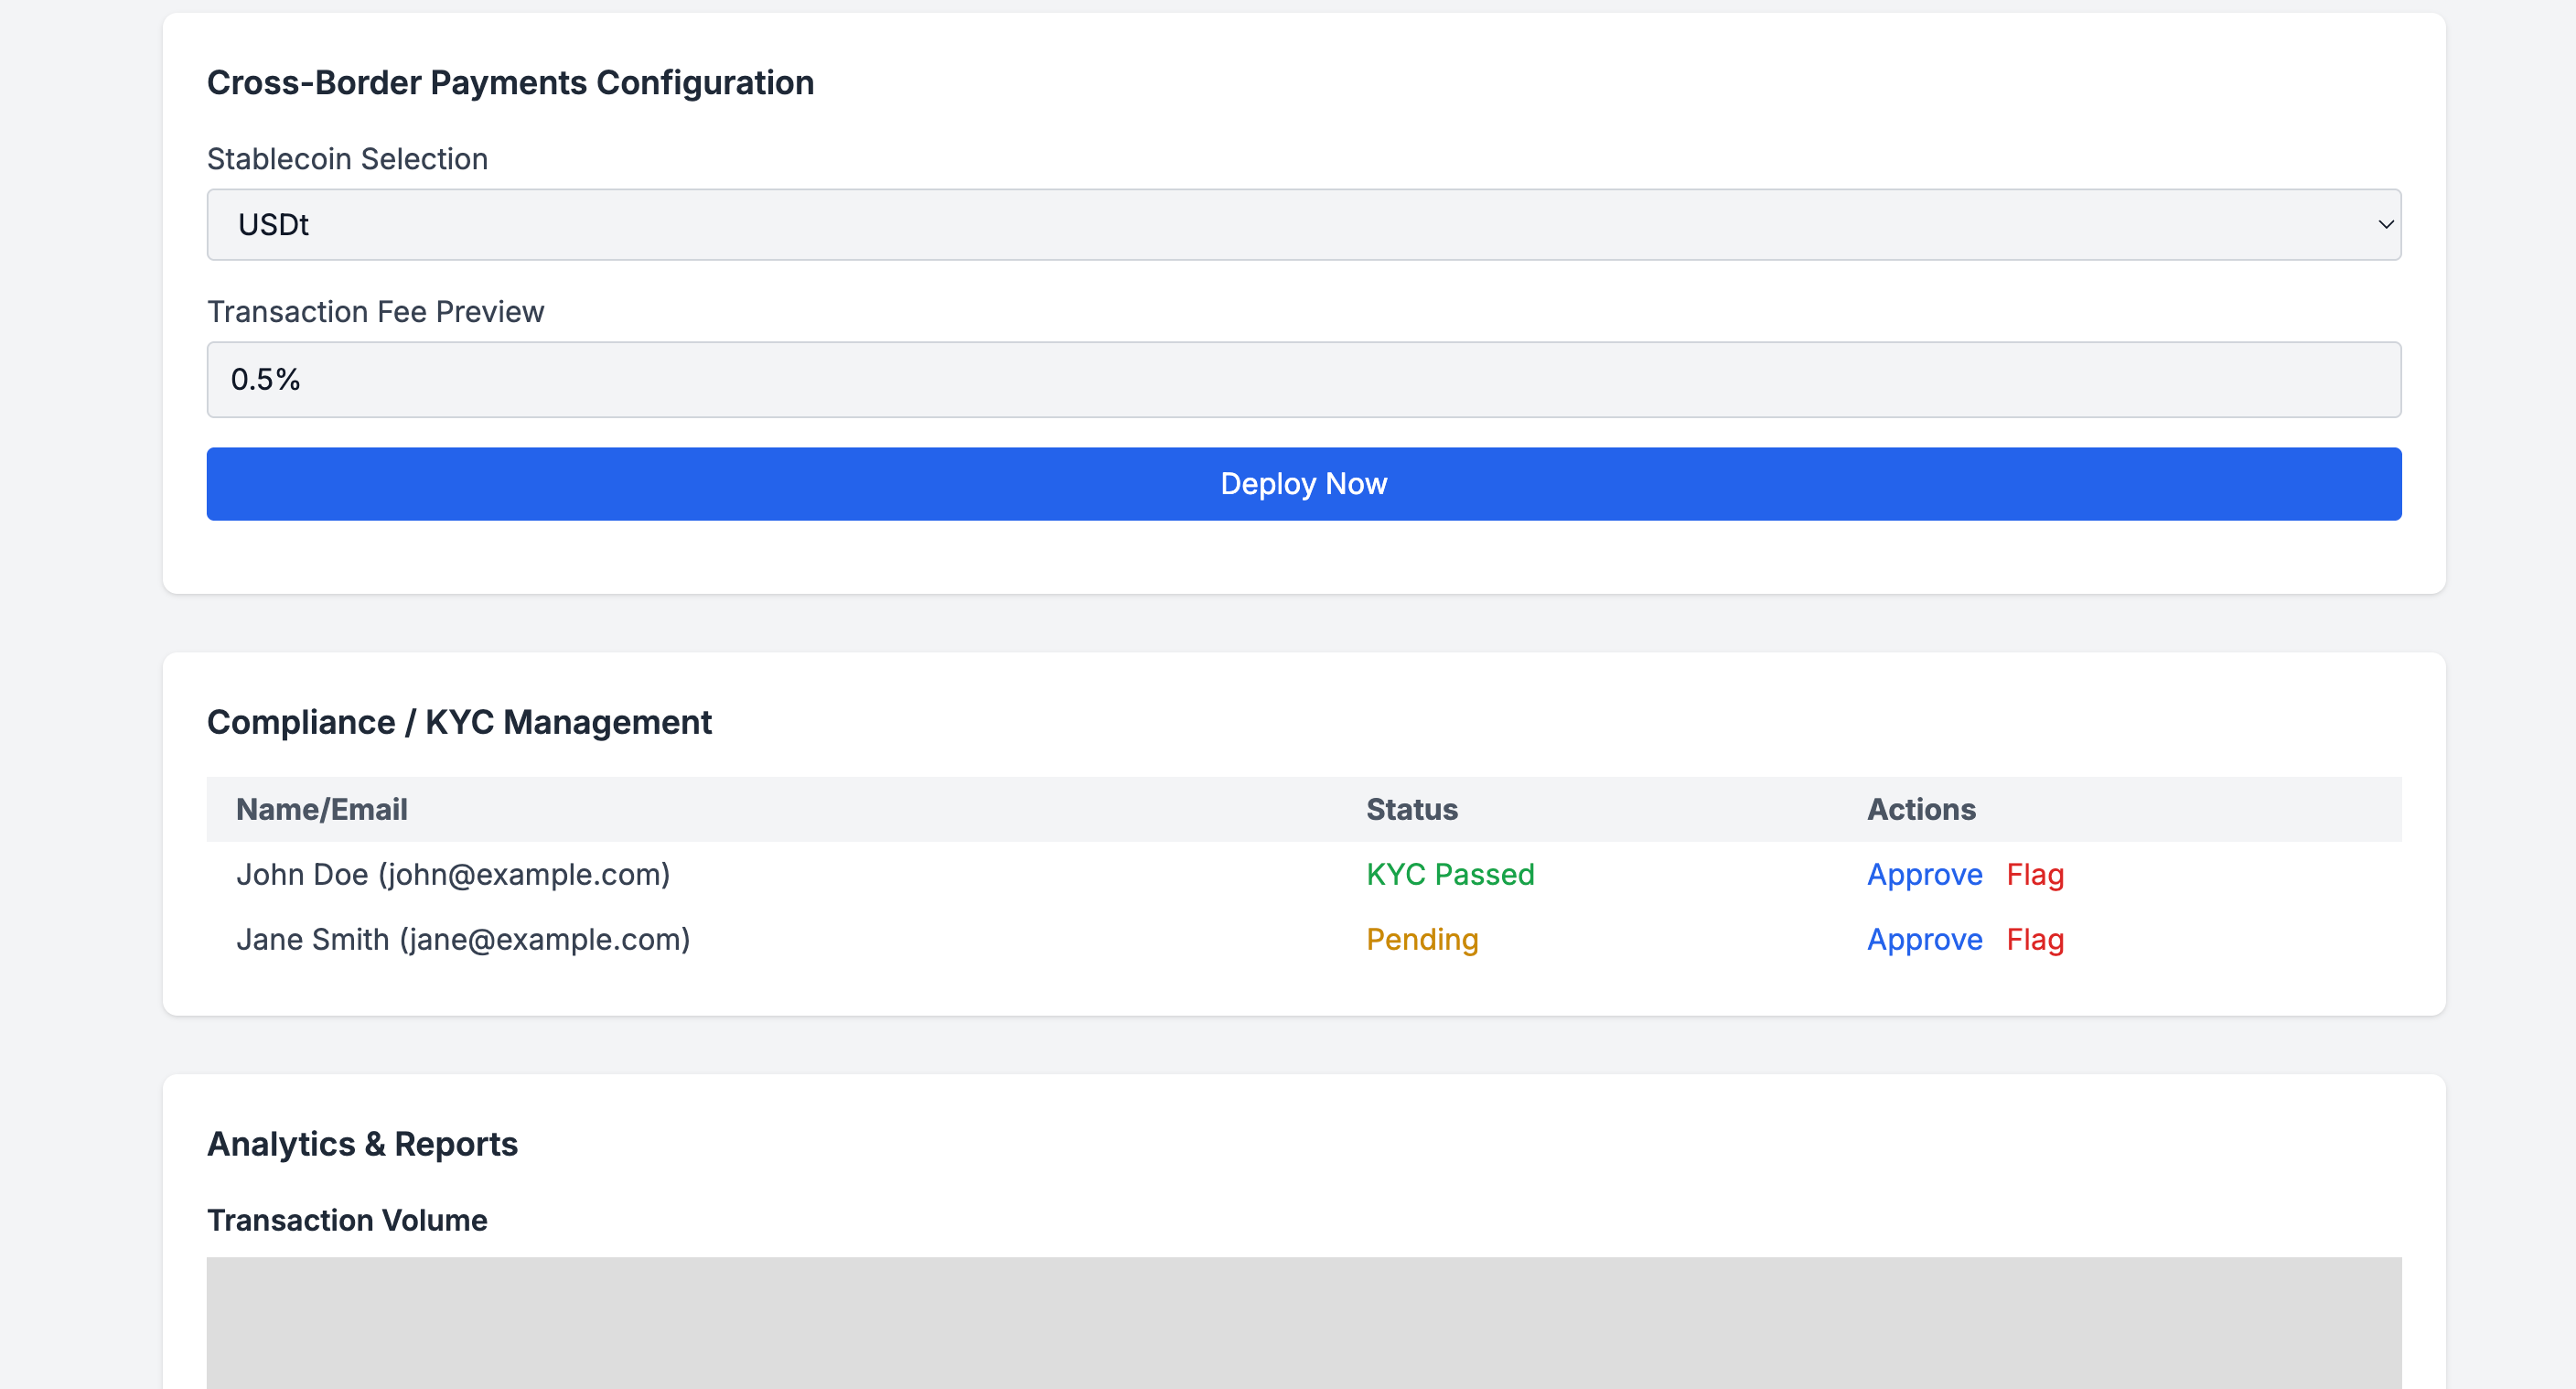Click the Cross-Border Payments Configuration heading
2576x1389 pixels.
510,82
